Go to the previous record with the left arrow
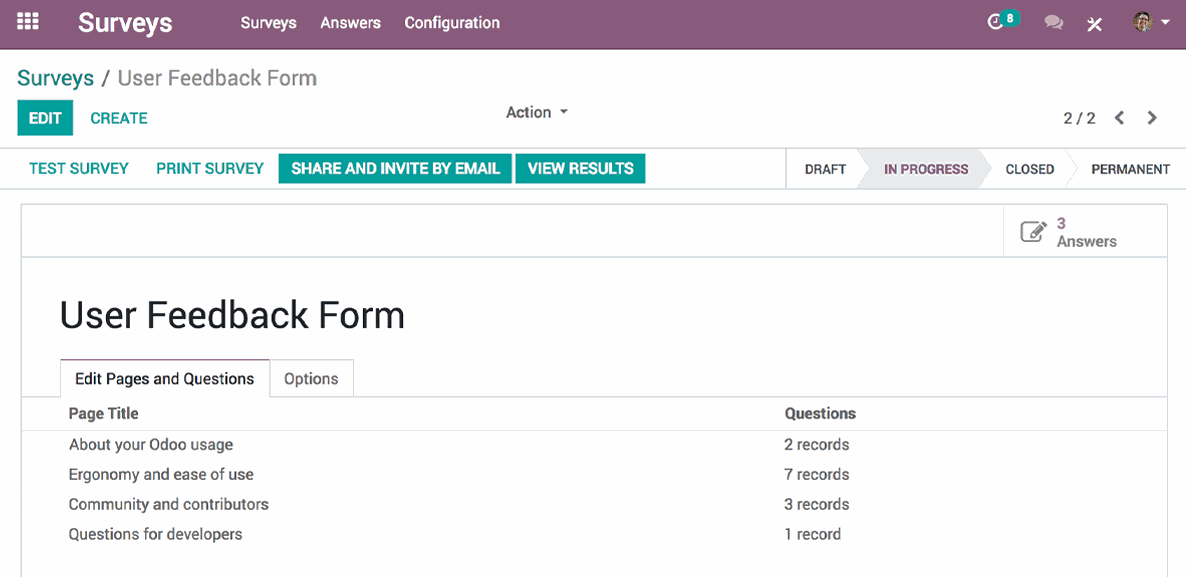Screen dimensions: 1186x577 click(x=1119, y=117)
